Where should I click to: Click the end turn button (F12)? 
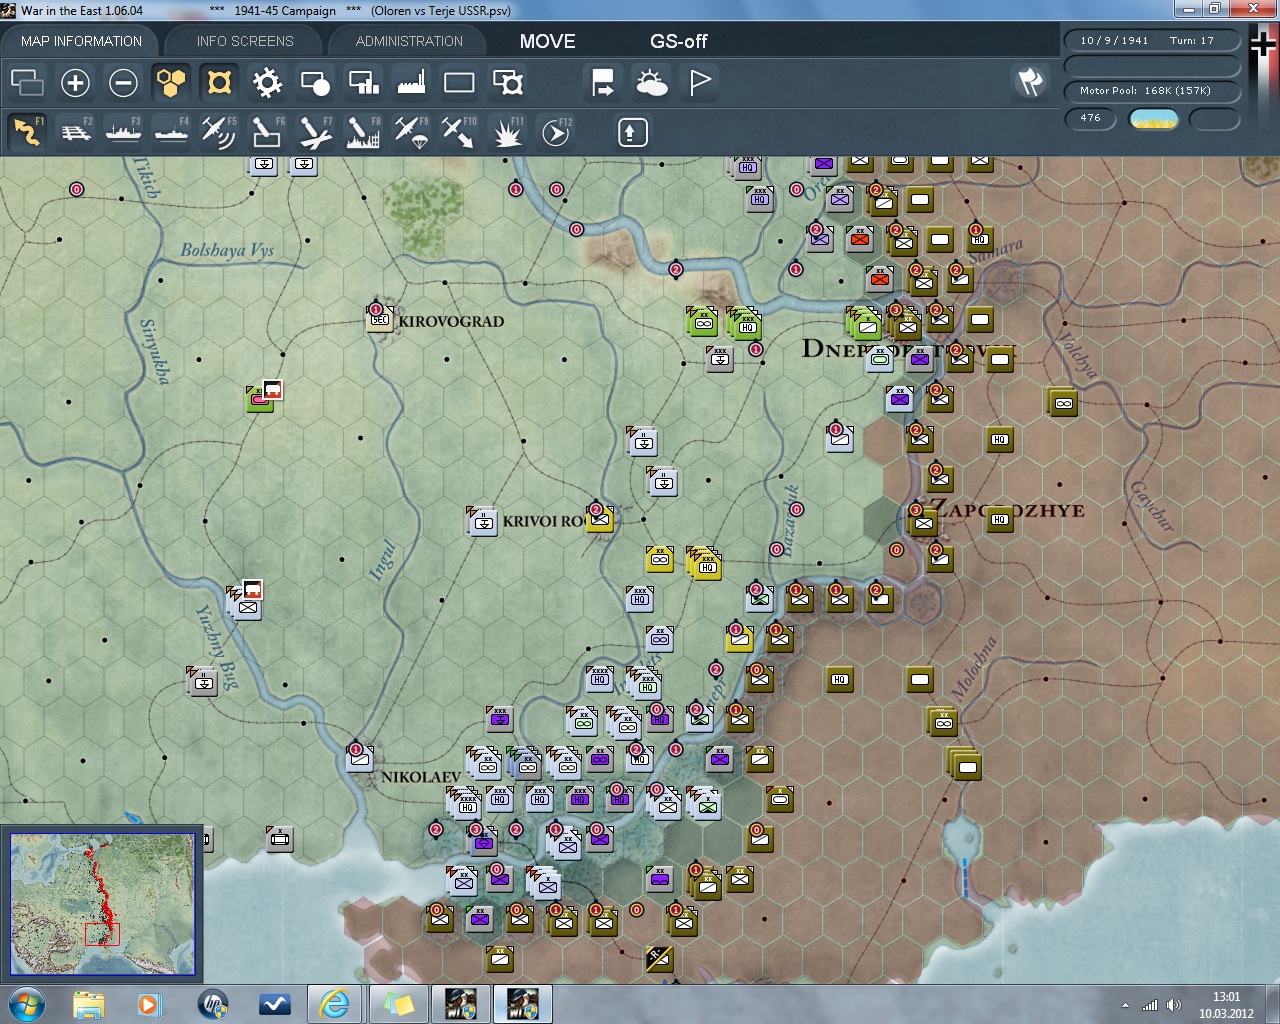(556, 132)
